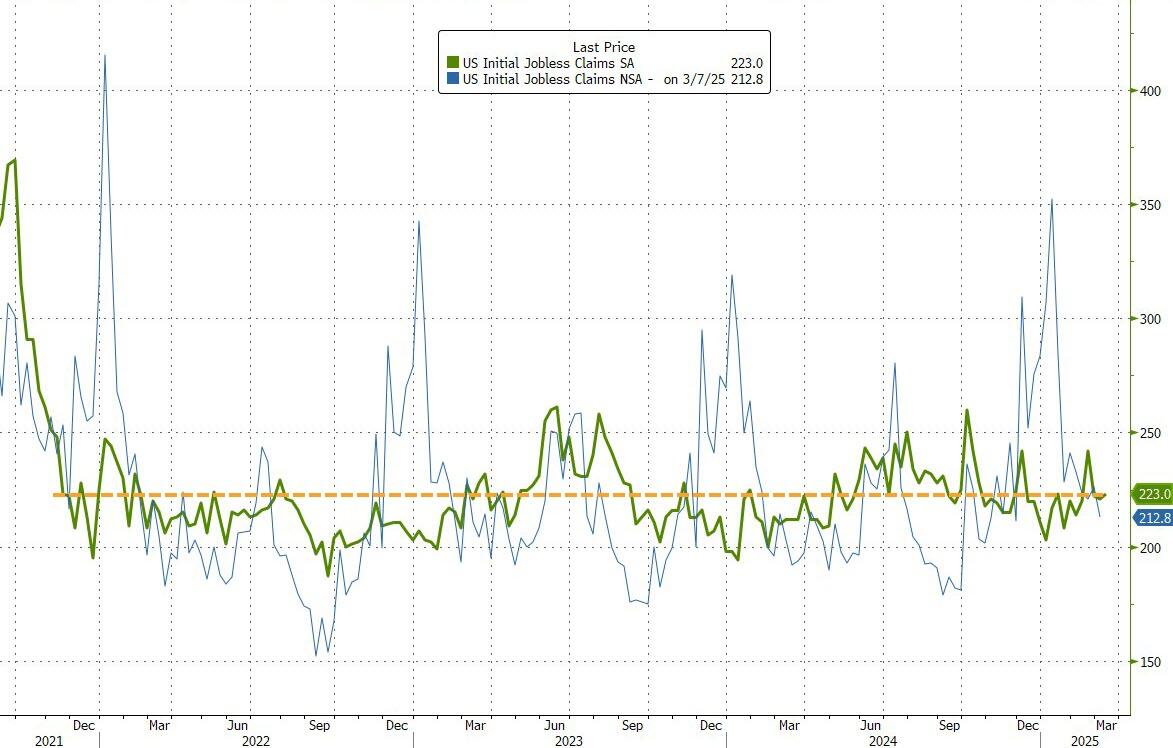This screenshot has height=748, width=1173.
Task: Click the 2024 year label on x-axis
Action: click(882, 740)
